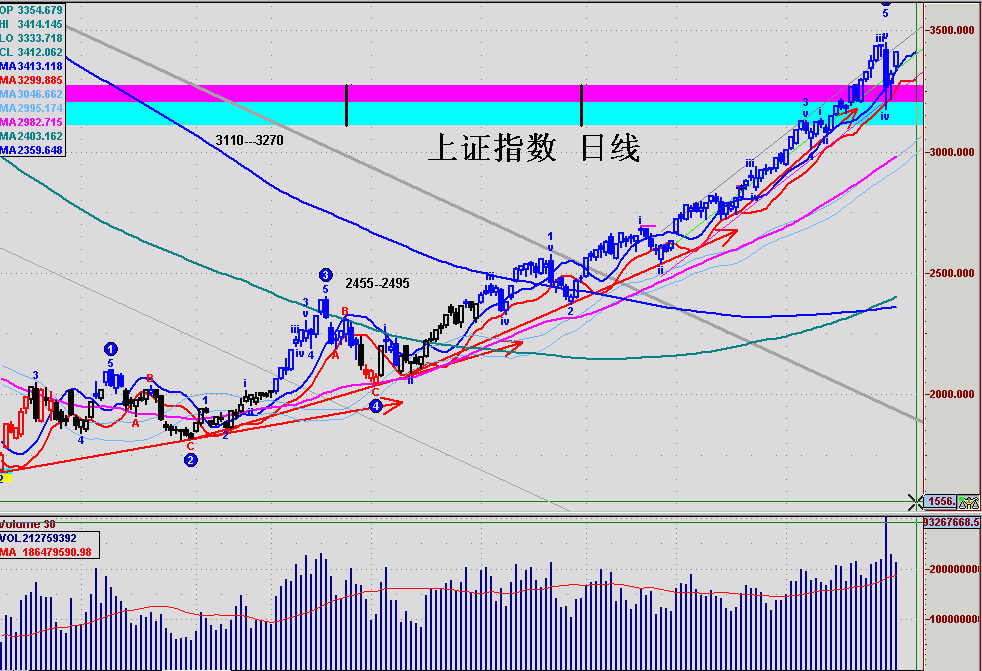Select the MA 3413.118 legend entry
This screenshot has width=982, height=671.
click(x=31, y=66)
